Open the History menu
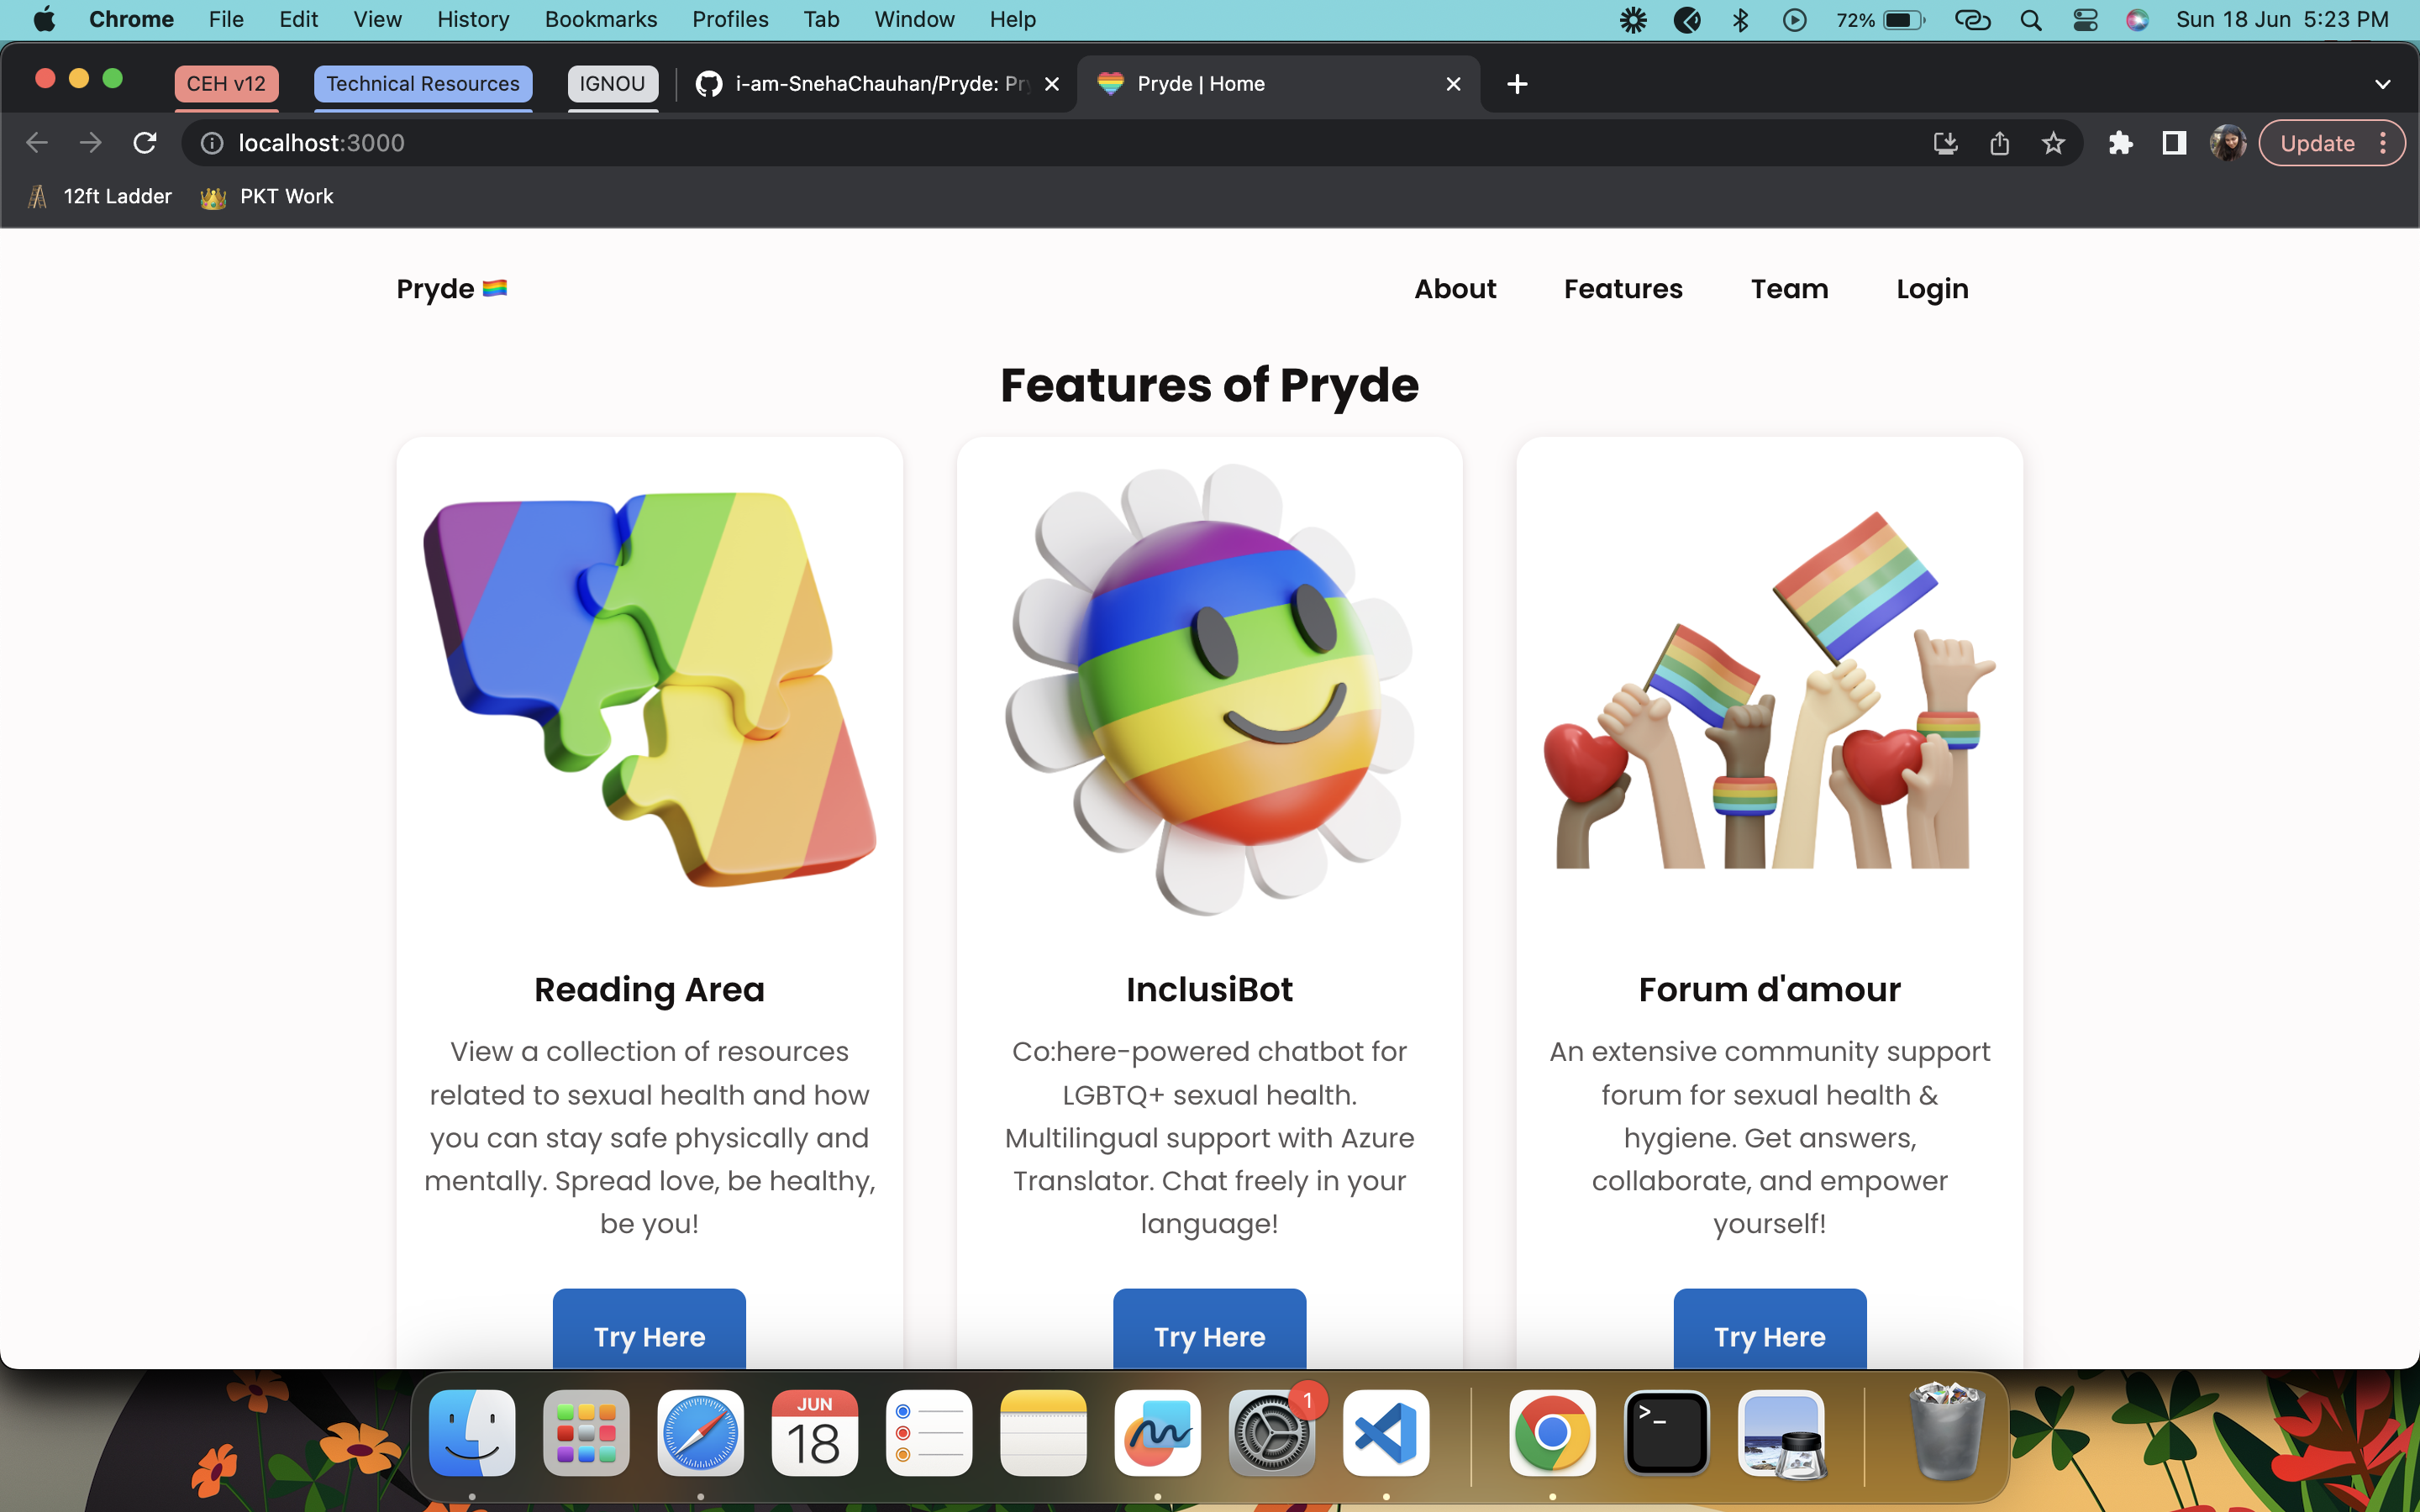 pyautogui.click(x=473, y=20)
